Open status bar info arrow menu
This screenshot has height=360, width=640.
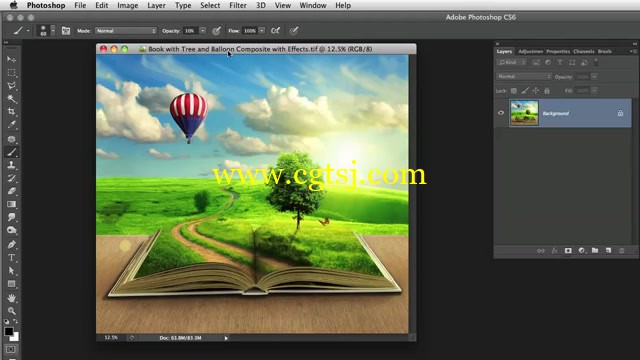(x=226, y=338)
